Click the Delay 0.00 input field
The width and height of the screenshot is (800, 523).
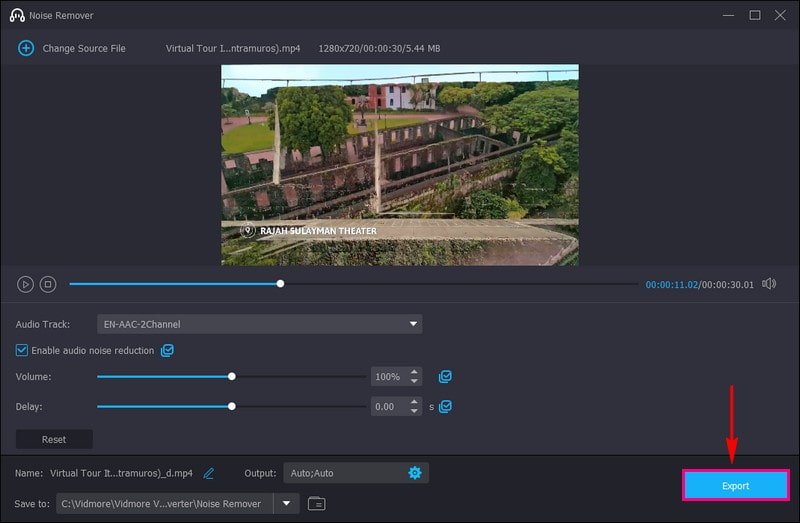[389, 407]
